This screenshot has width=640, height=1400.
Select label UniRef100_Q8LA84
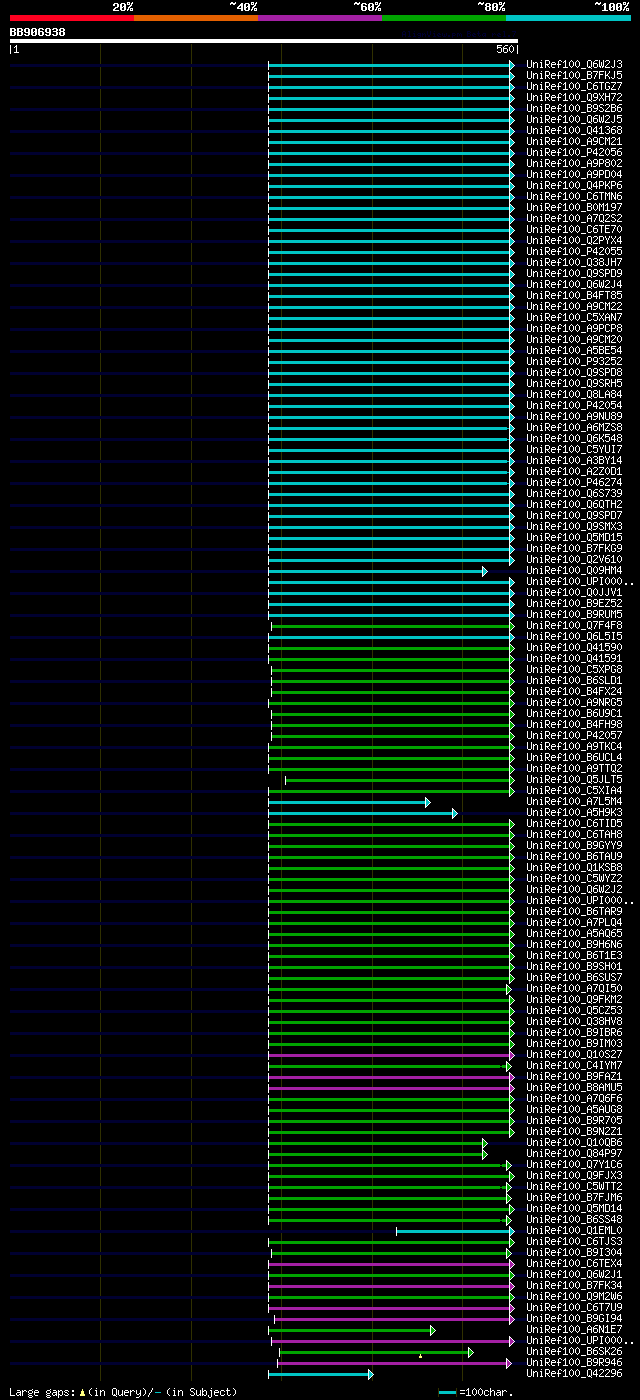[574, 395]
